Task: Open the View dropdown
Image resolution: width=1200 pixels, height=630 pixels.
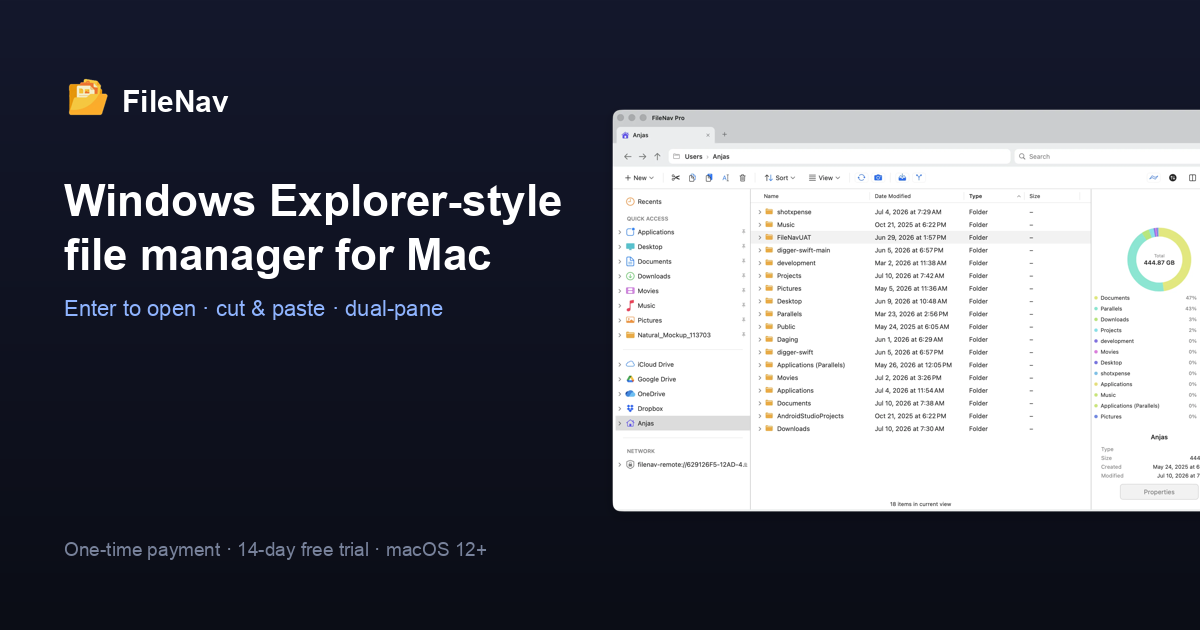Action: [825, 178]
